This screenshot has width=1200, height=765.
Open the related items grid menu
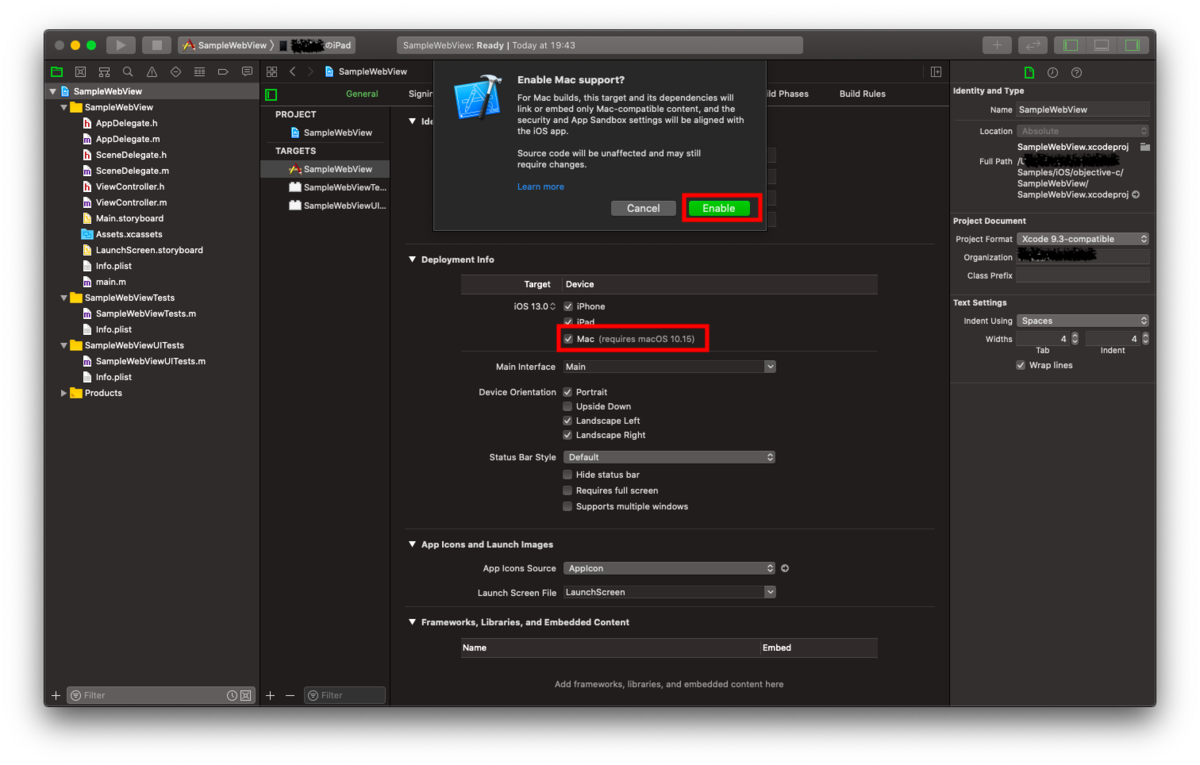(271, 72)
